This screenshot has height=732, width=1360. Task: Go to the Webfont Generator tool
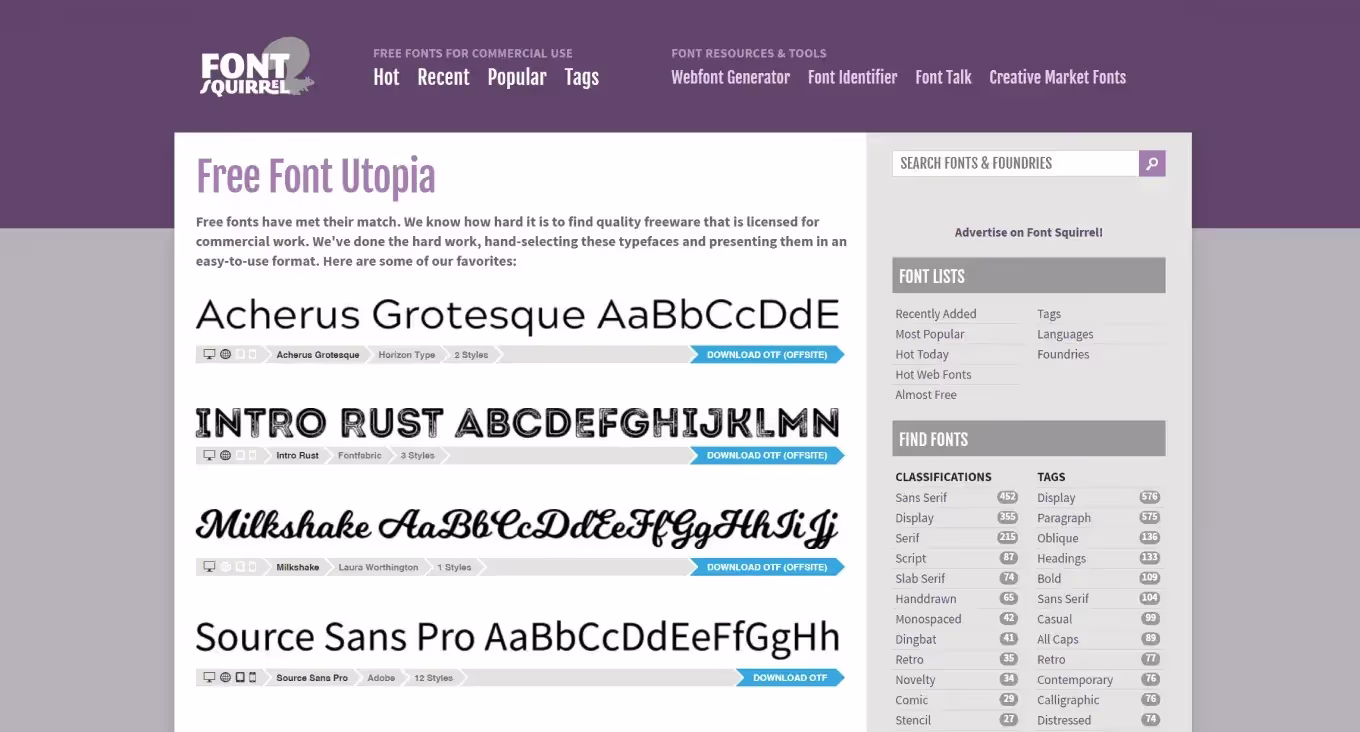(730, 77)
